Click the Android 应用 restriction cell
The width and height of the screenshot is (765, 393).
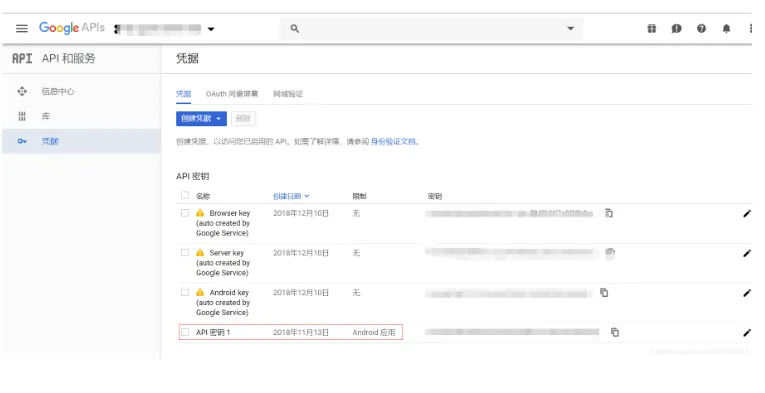coord(374,332)
